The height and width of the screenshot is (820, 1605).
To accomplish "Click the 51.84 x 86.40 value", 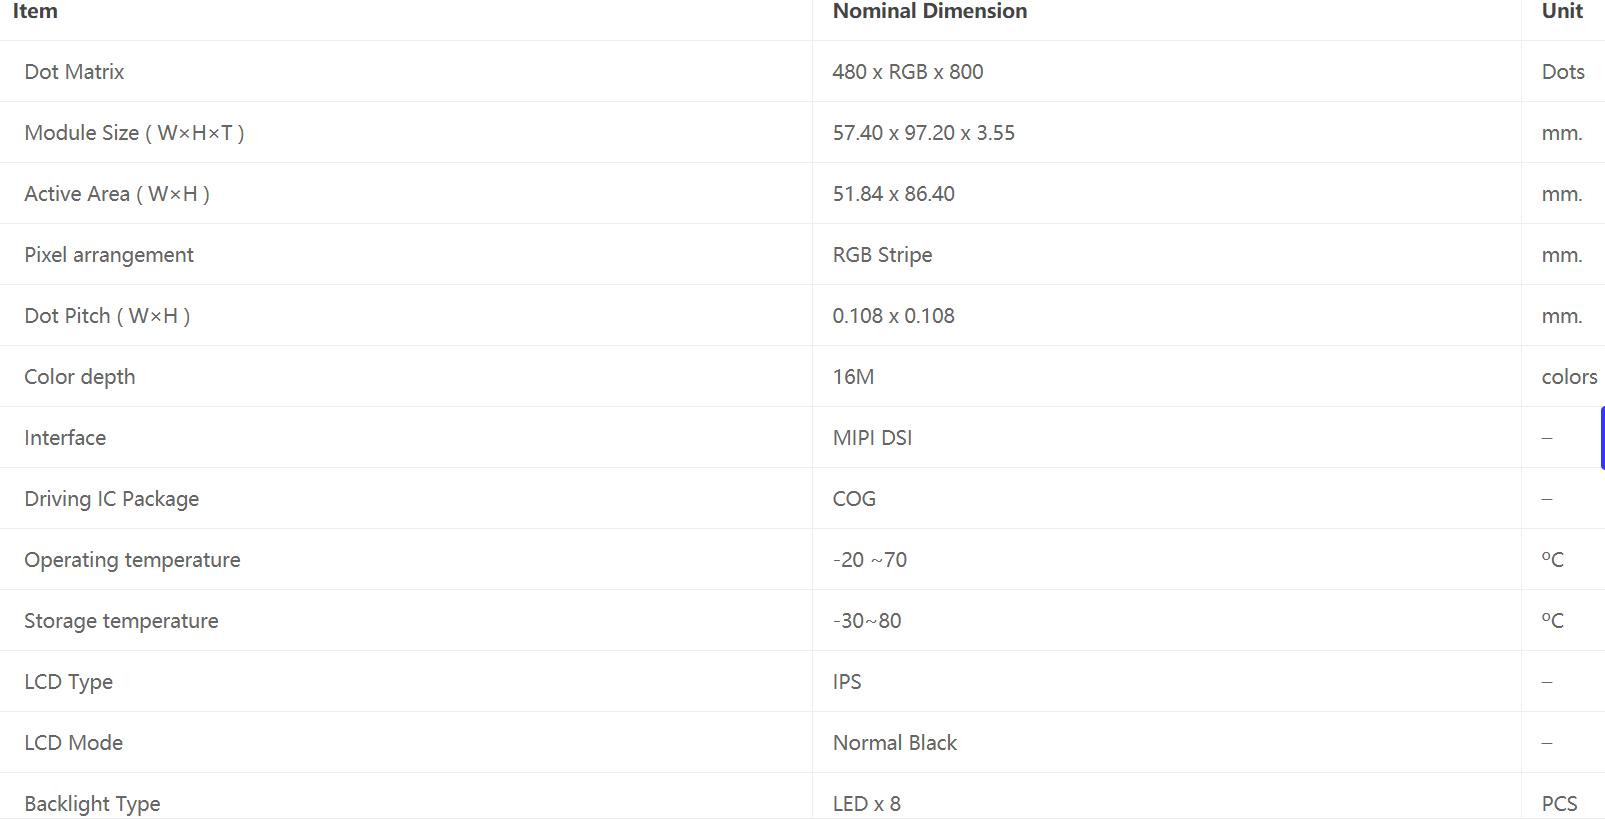I will coord(894,194).
